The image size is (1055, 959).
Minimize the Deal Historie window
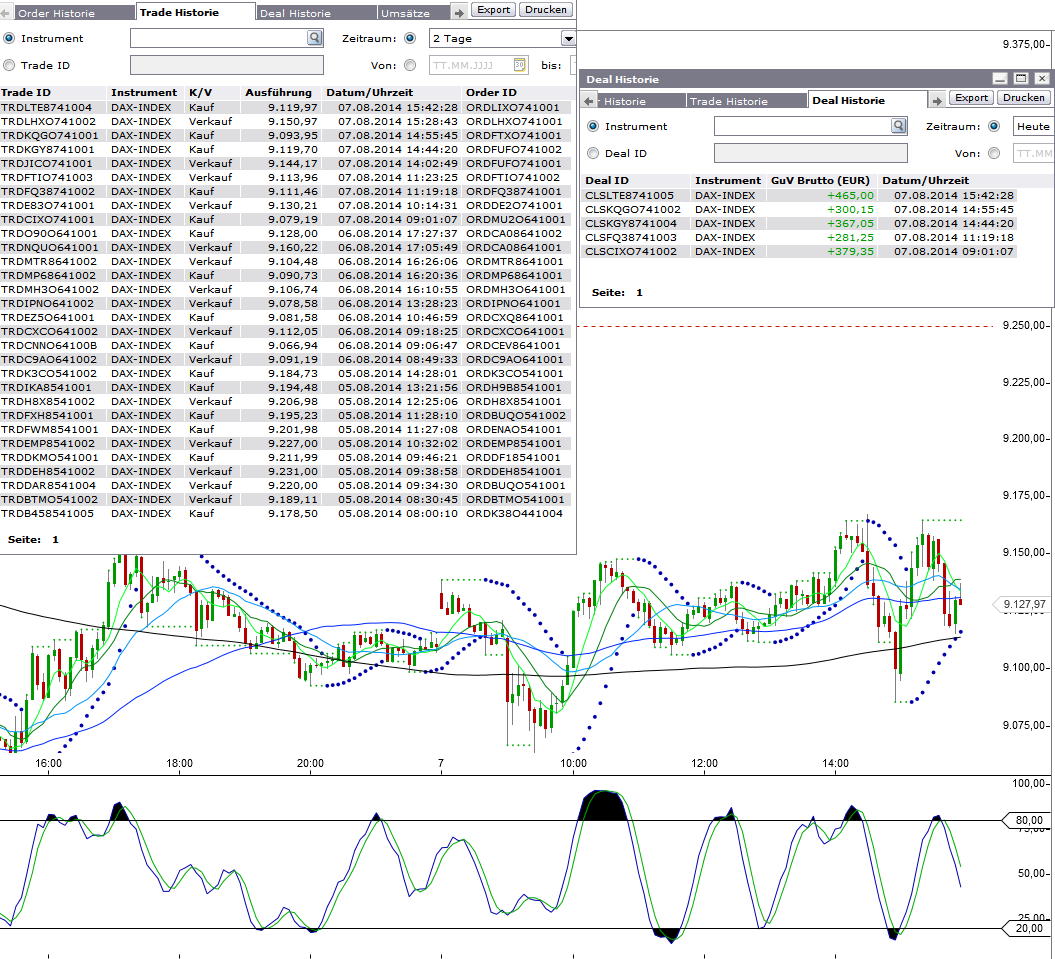pos(1001,79)
